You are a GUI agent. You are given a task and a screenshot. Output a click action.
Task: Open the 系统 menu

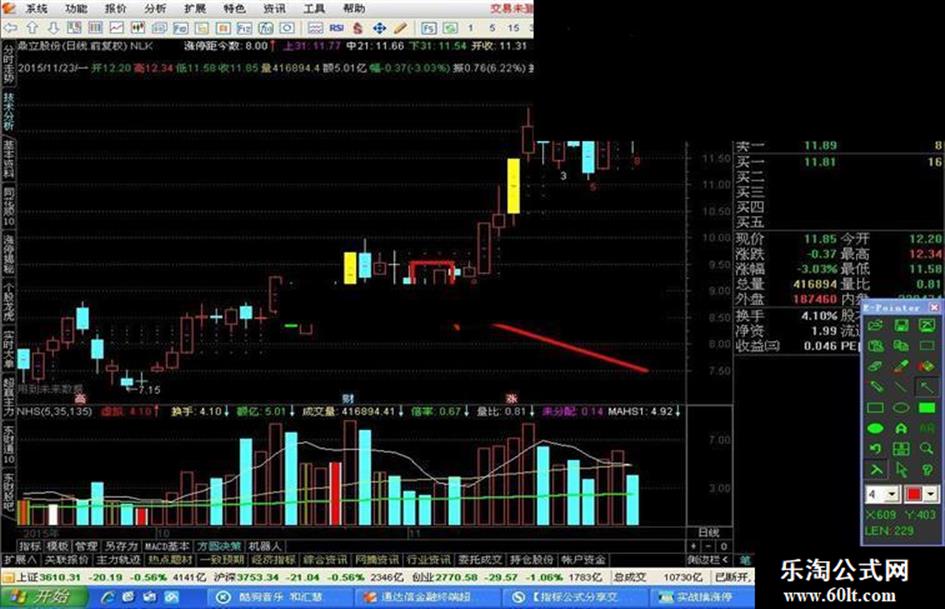coord(36,8)
